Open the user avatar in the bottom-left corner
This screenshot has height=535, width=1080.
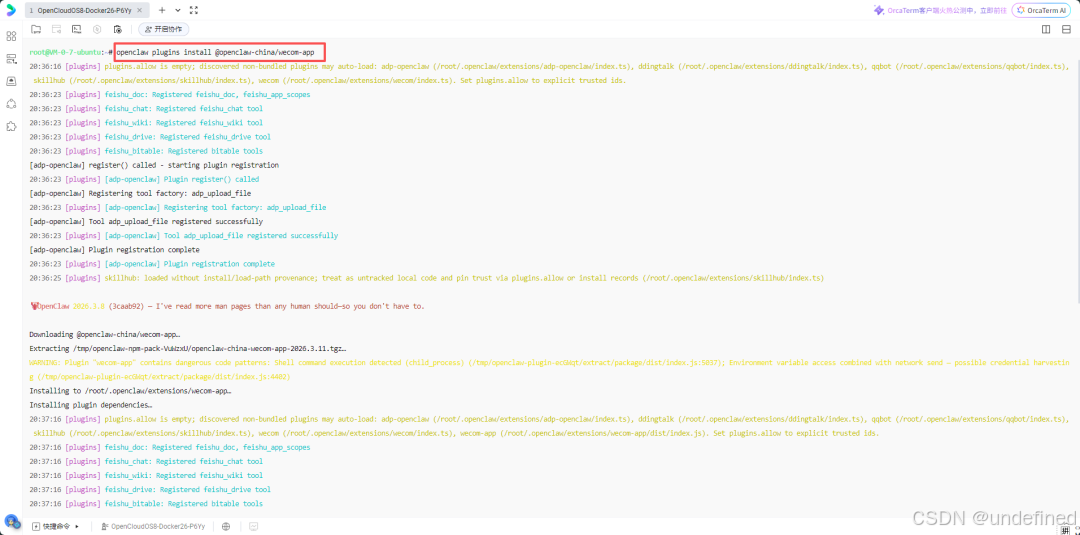coord(11,521)
